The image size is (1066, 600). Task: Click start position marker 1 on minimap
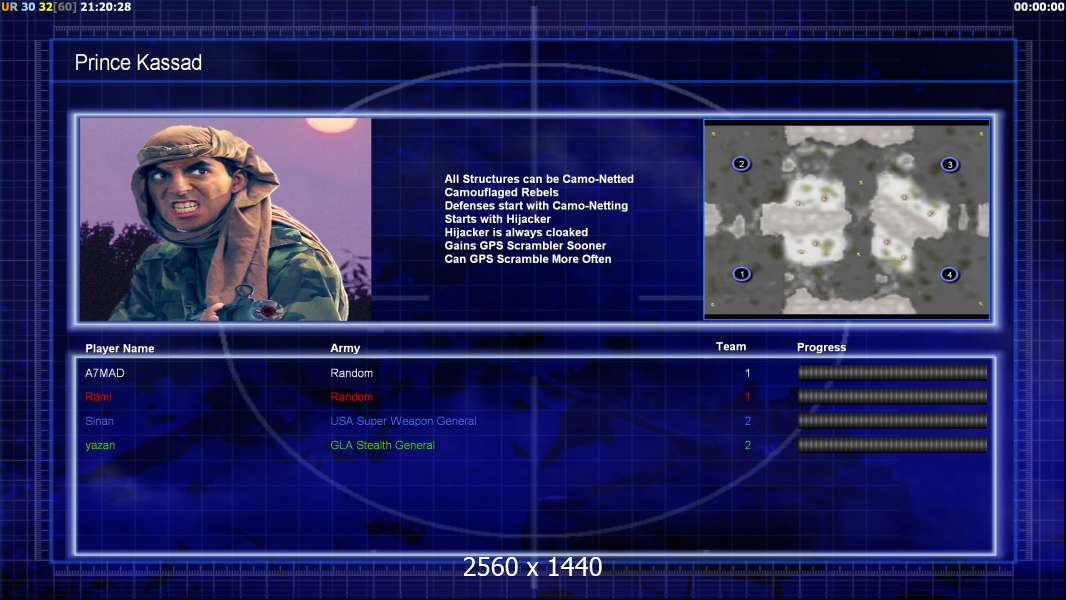point(742,274)
